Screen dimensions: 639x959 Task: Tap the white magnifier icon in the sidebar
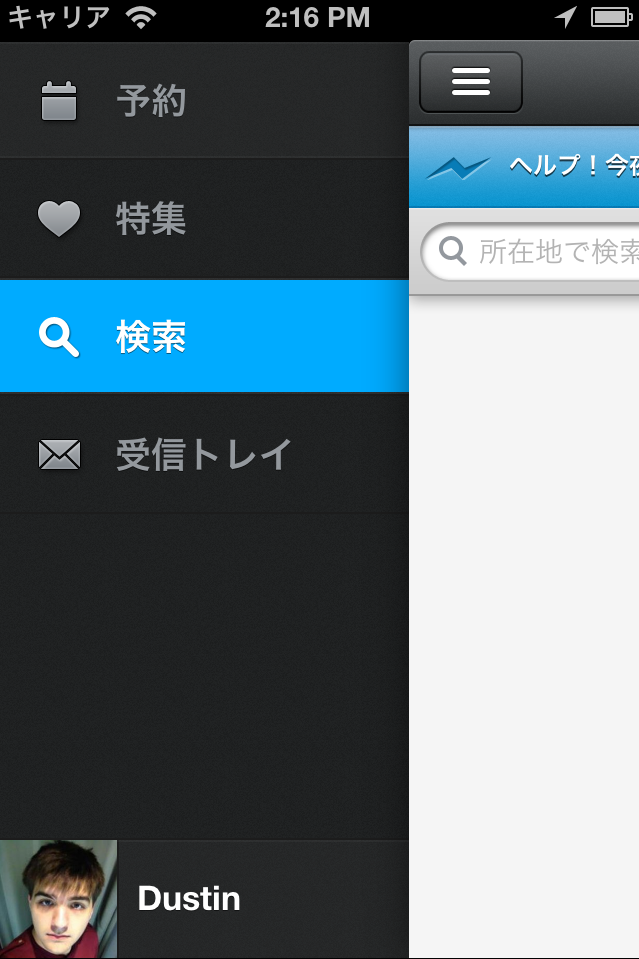59,337
